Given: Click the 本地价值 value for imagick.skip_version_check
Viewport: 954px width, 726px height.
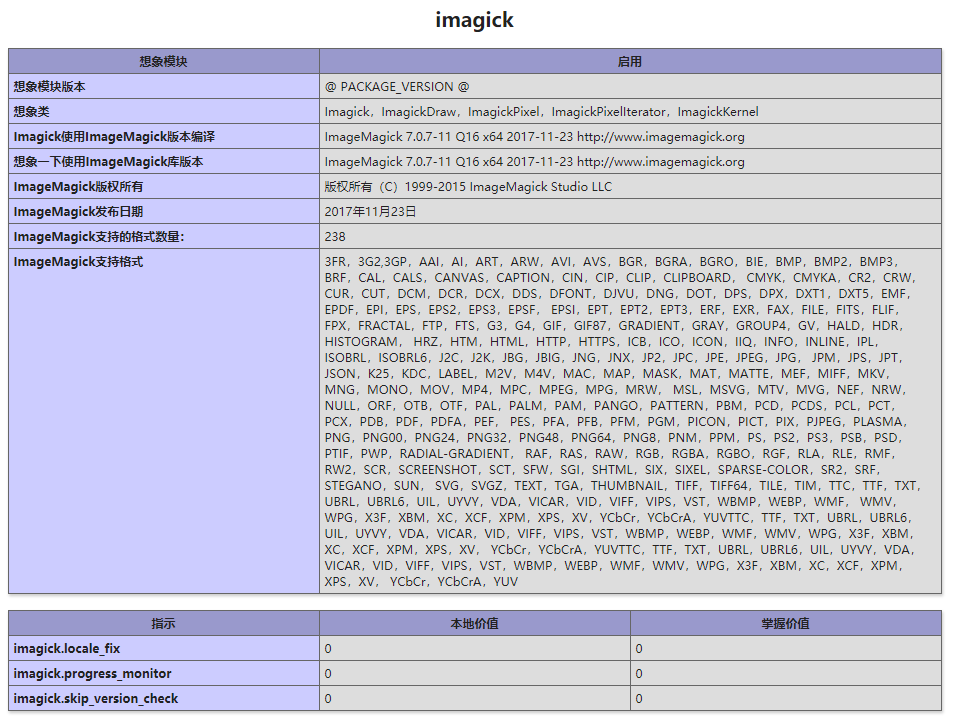Looking at the screenshot, I should point(328,698).
